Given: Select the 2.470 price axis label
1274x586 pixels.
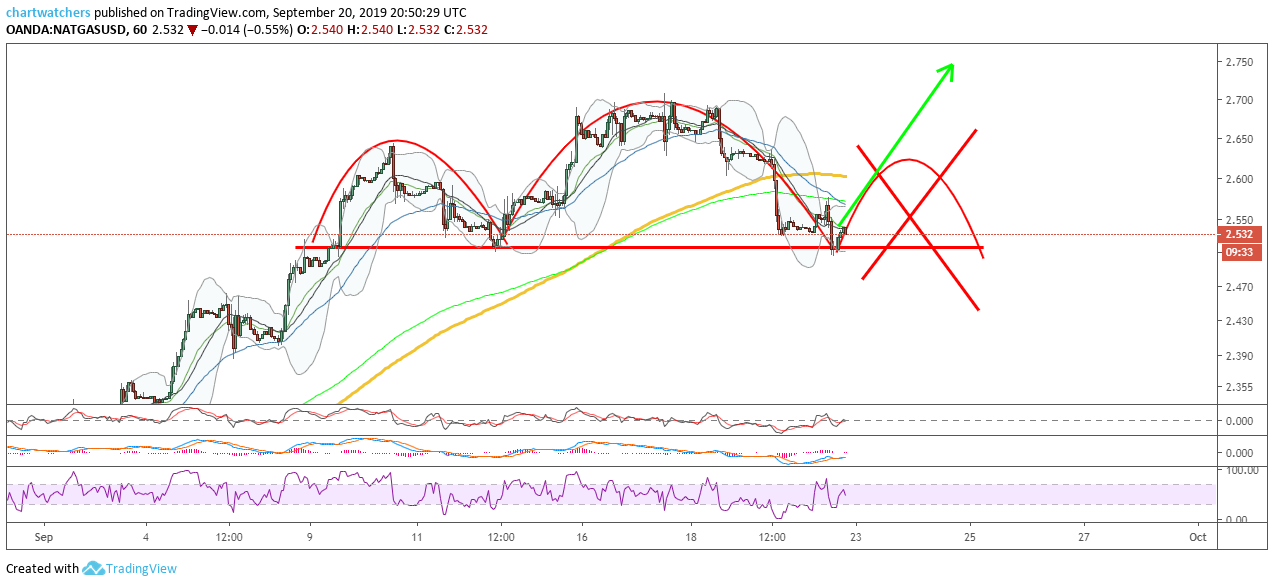Looking at the screenshot, I should [x=1239, y=287].
